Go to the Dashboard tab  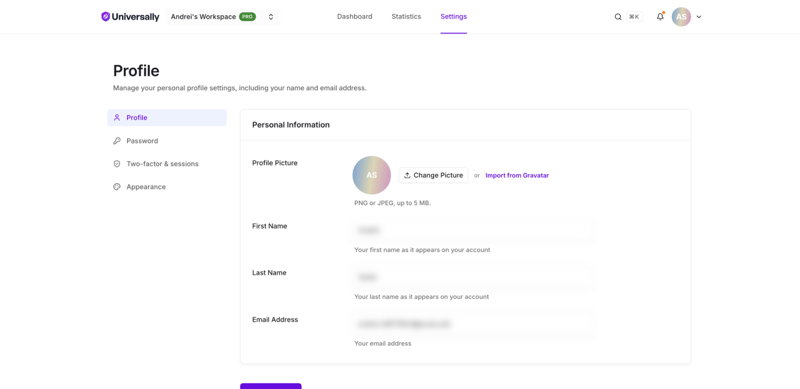coord(355,16)
